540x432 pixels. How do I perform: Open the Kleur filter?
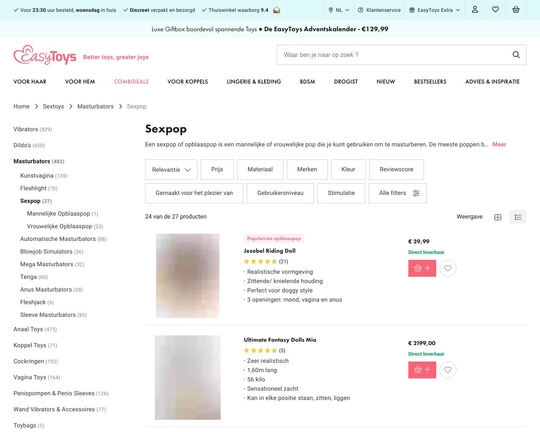point(348,169)
